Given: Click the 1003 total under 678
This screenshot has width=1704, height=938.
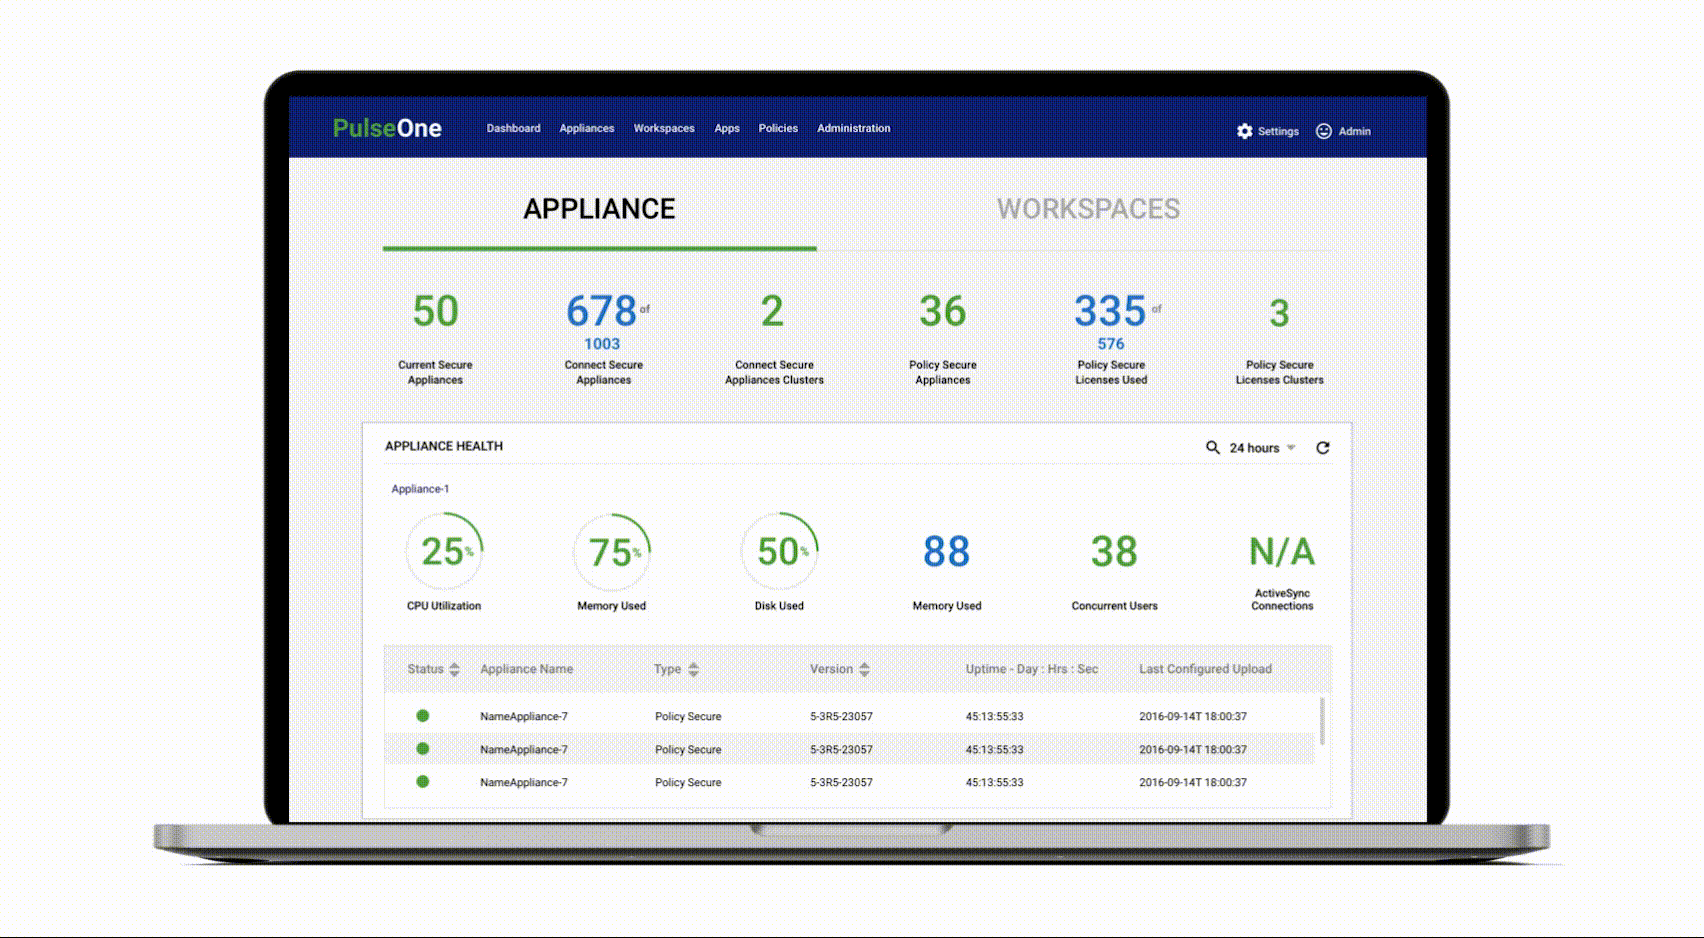Looking at the screenshot, I should pyautogui.click(x=602, y=344).
